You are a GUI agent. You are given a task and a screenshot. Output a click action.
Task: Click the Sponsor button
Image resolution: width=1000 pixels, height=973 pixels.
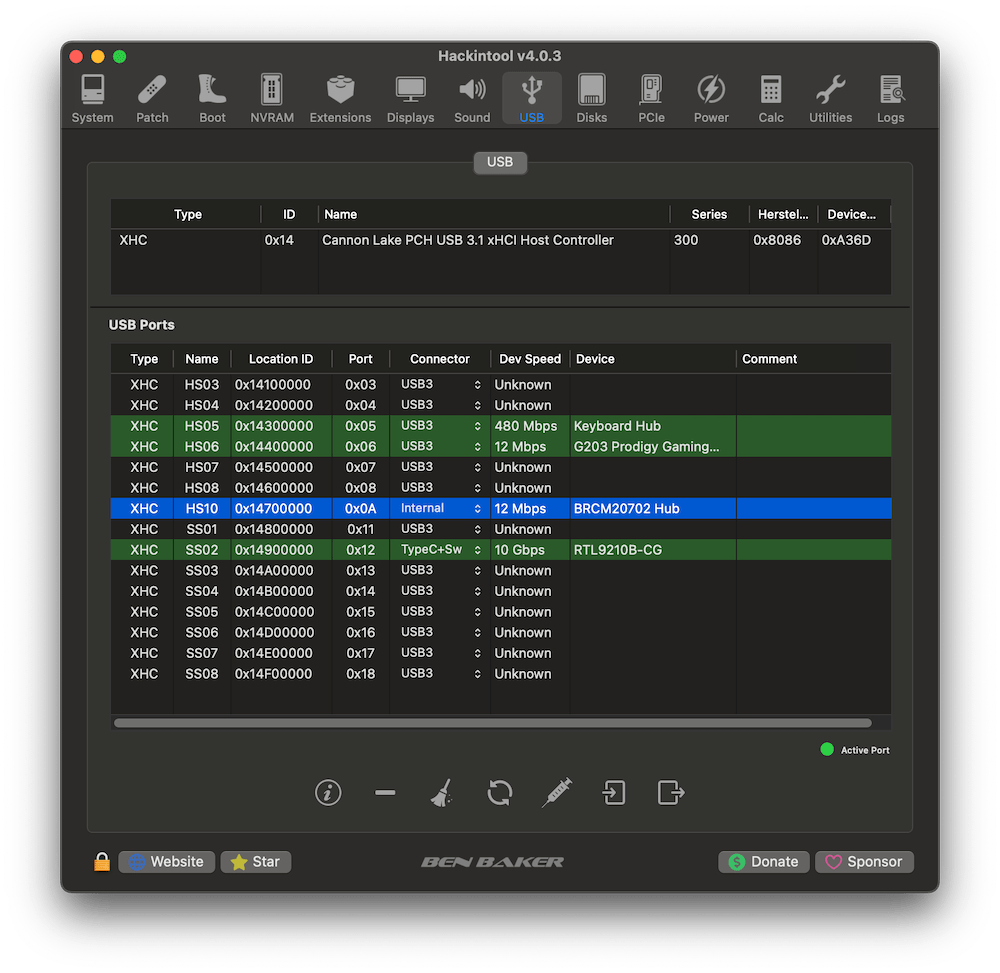tap(864, 861)
